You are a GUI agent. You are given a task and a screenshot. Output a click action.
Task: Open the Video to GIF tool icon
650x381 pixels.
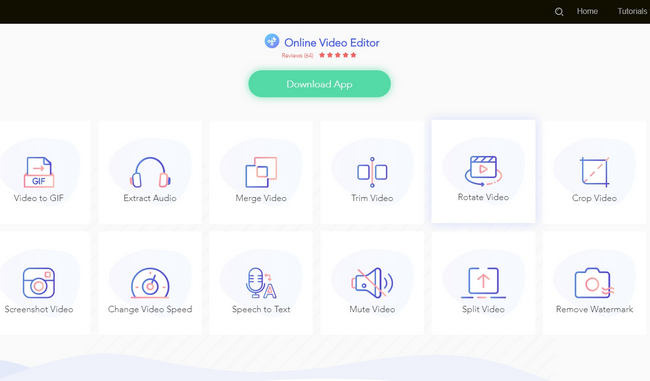coord(39,172)
